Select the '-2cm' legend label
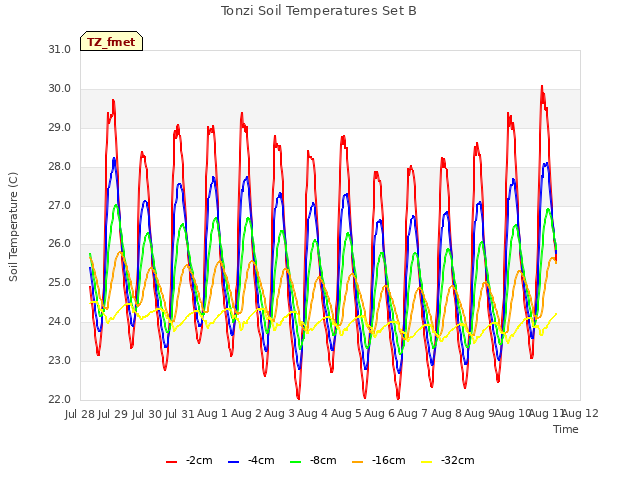 pyautogui.click(x=199, y=460)
